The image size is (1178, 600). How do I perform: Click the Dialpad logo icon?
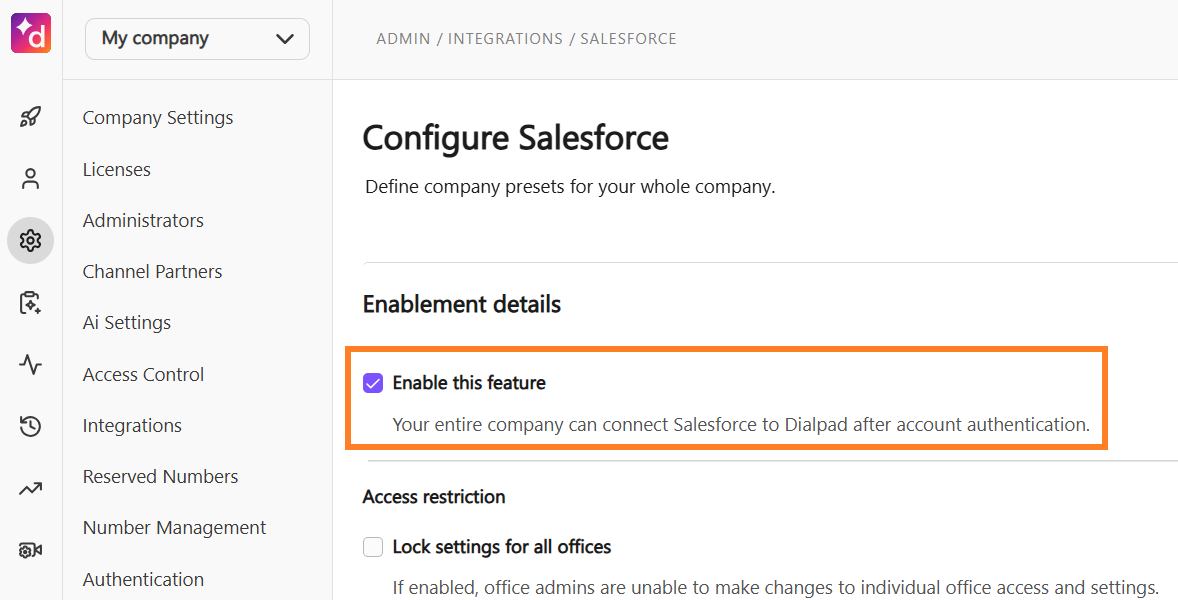(31, 33)
